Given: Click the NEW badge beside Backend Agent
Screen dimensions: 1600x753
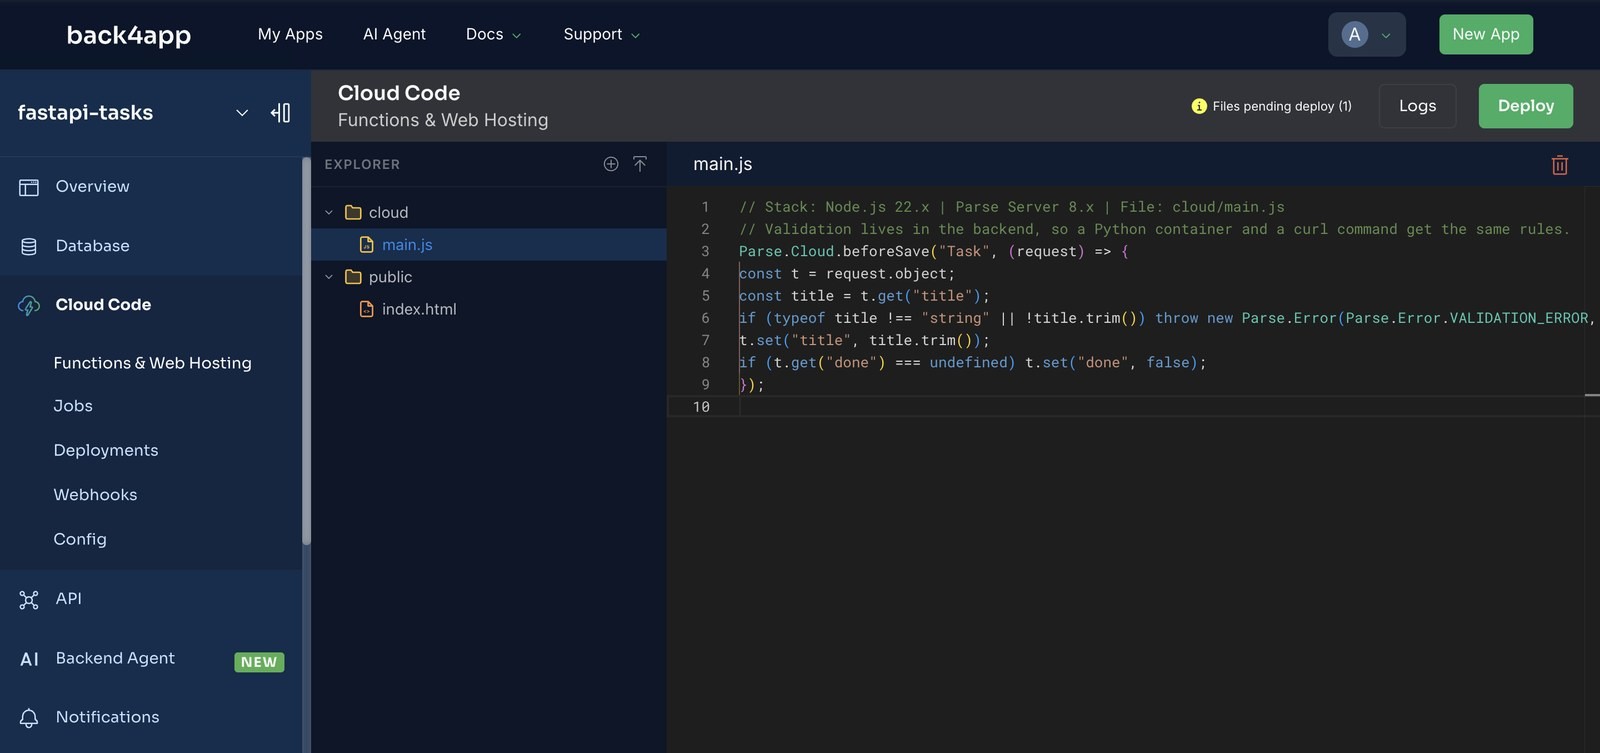Looking at the screenshot, I should tap(259, 662).
